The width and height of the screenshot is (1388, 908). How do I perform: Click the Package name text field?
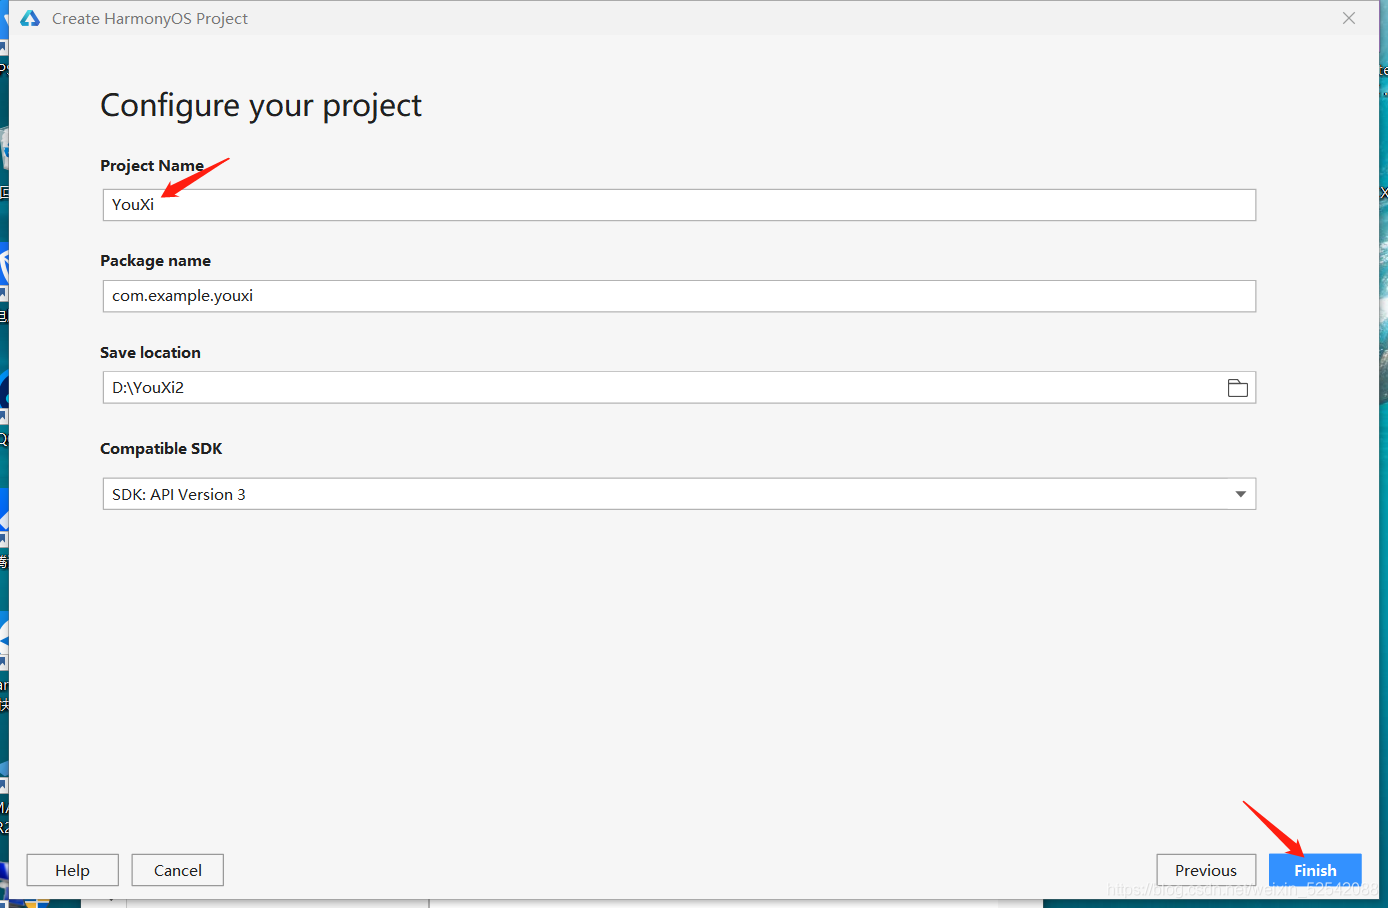coord(678,296)
